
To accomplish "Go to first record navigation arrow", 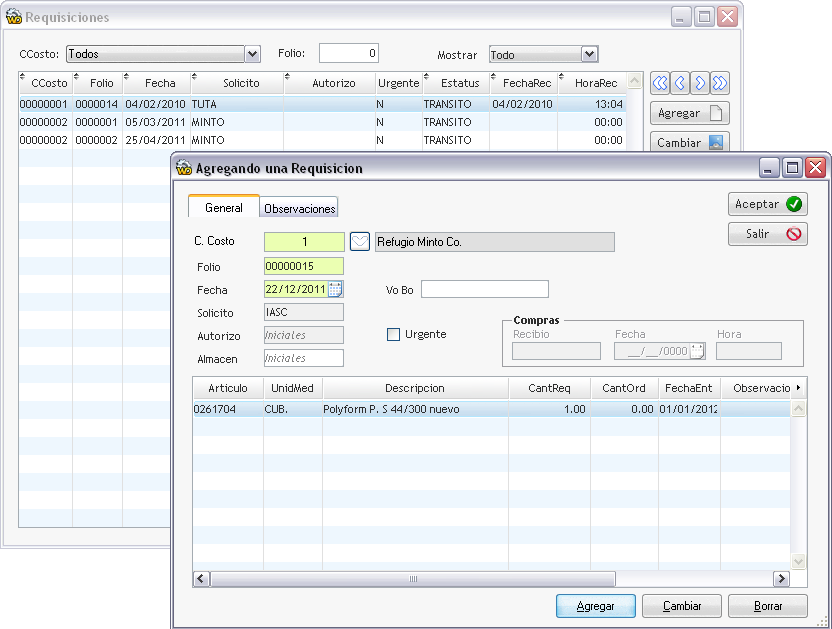I will coord(660,83).
